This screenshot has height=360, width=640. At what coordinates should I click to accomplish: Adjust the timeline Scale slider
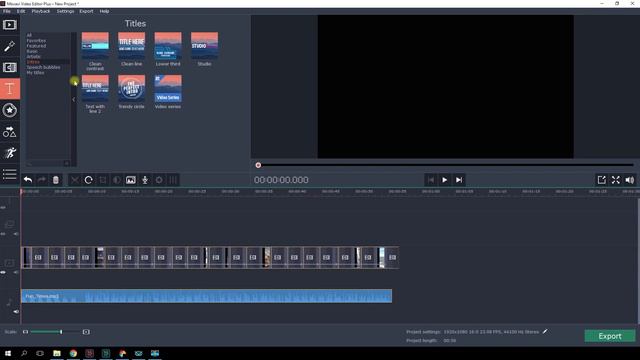click(61, 332)
